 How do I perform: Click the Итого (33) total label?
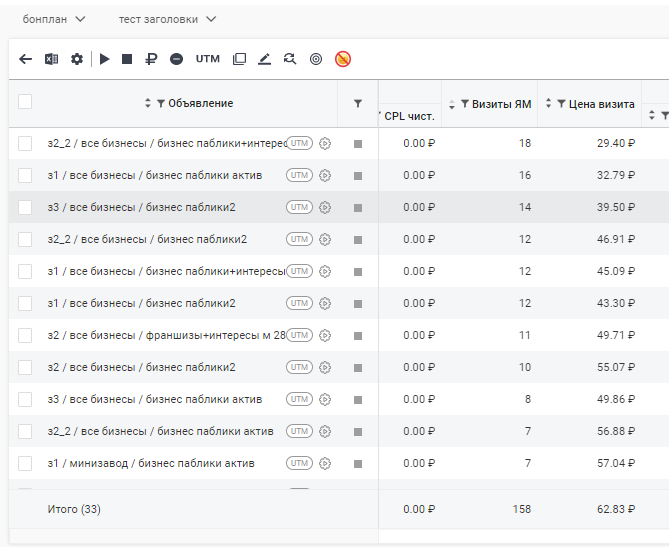[x=74, y=509]
